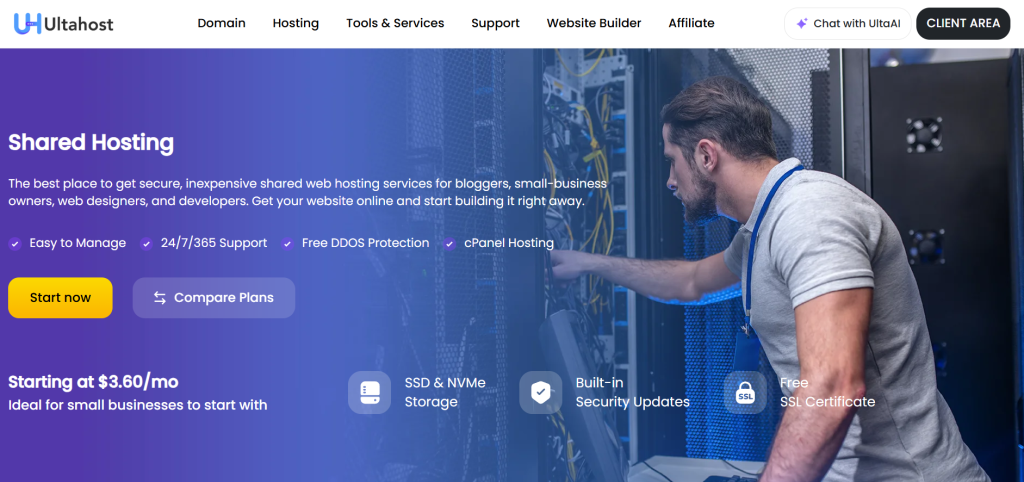Open the Affiliate page
The image size is (1024, 482).
[x=691, y=23]
